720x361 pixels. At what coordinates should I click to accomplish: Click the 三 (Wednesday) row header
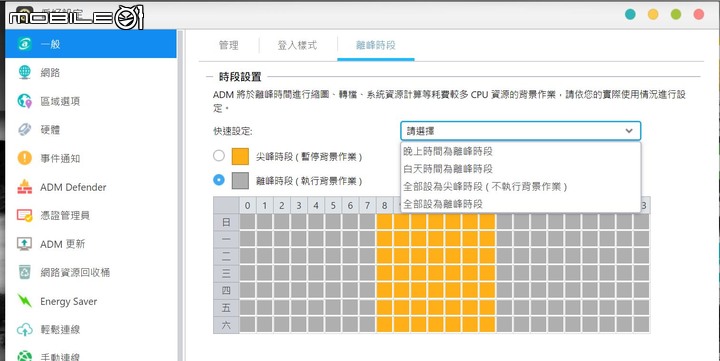point(226,274)
